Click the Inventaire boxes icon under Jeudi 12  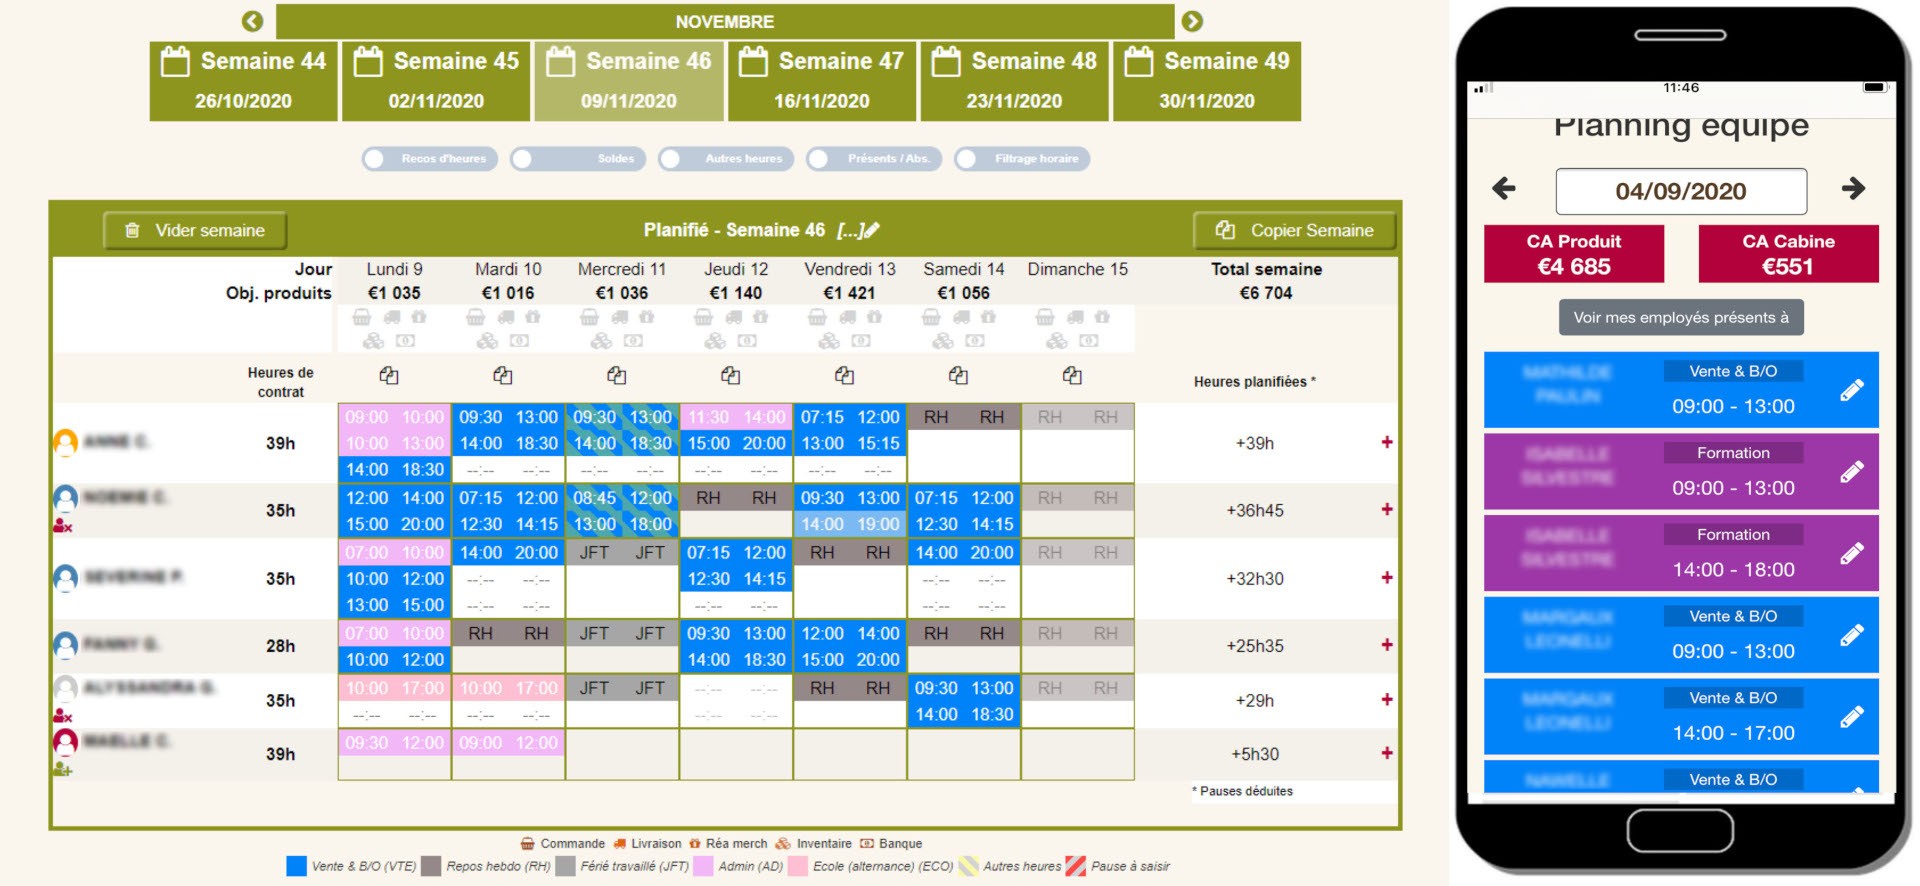pyautogui.click(x=715, y=341)
